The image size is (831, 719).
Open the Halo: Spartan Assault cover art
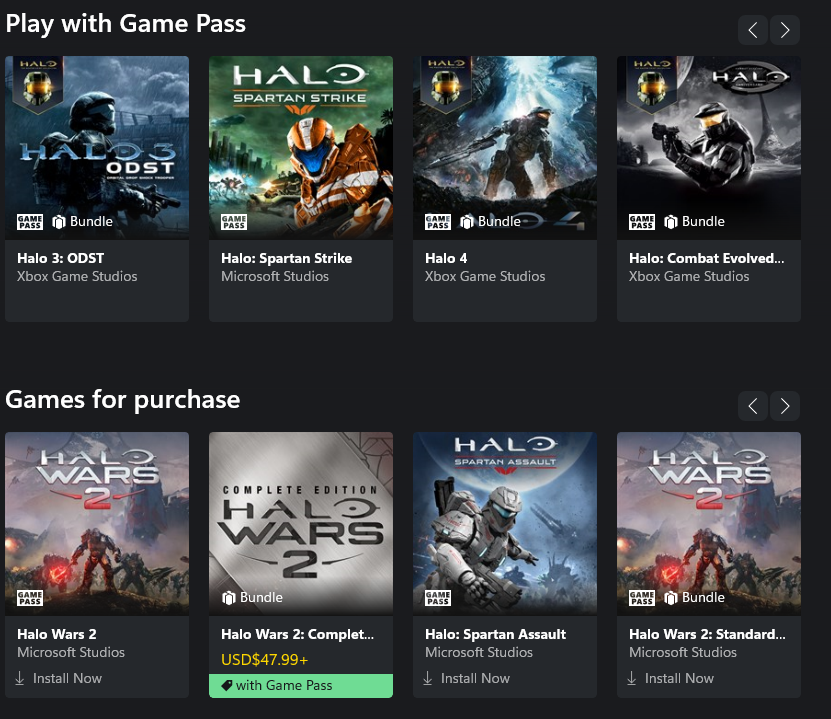[x=505, y=524]
